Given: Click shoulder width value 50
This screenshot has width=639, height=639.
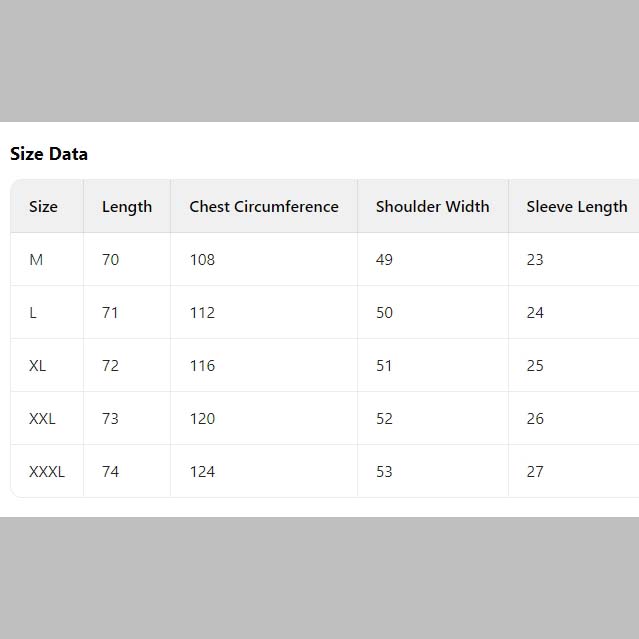Looking at the screenshot, I should coord(384,313).
